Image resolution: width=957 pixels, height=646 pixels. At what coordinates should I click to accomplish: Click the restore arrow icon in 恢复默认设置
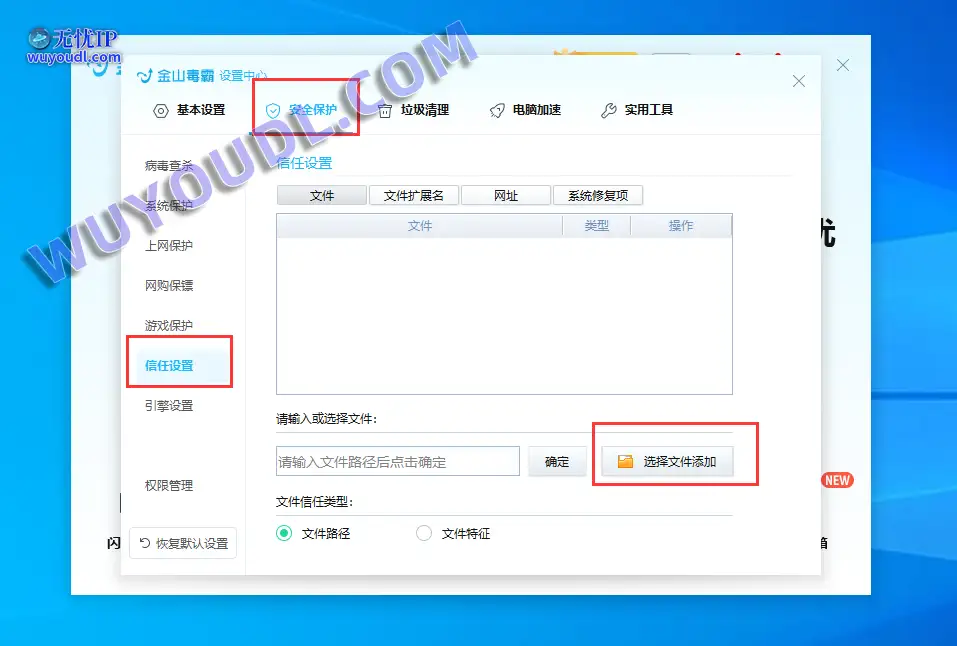(145, 544)
